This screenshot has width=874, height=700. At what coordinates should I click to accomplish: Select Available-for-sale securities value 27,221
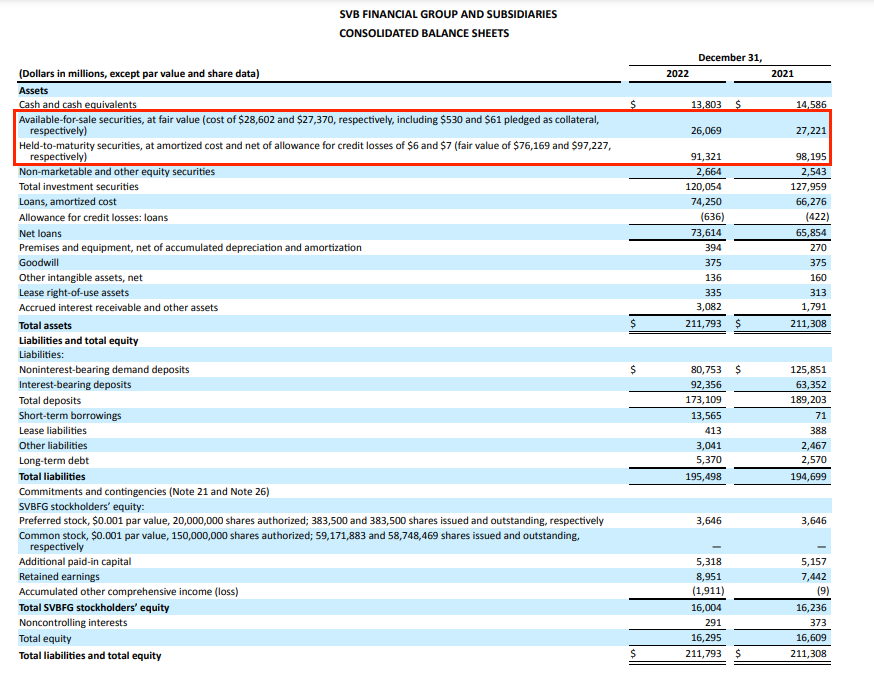[x=811, y=130]
